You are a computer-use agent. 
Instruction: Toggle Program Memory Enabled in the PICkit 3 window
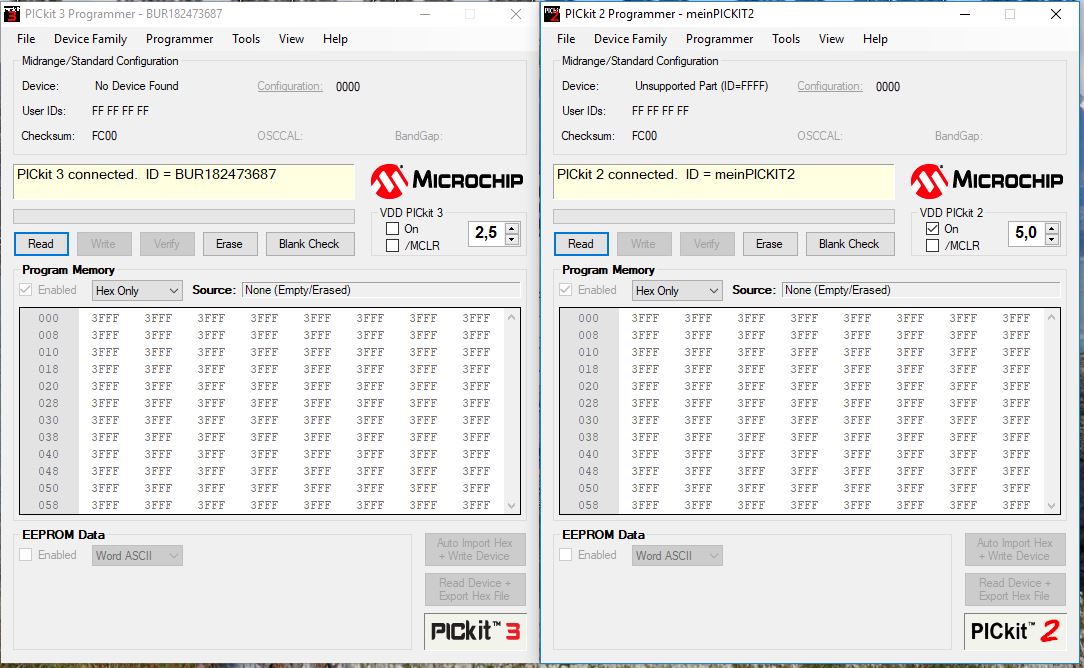click(26, 290)
